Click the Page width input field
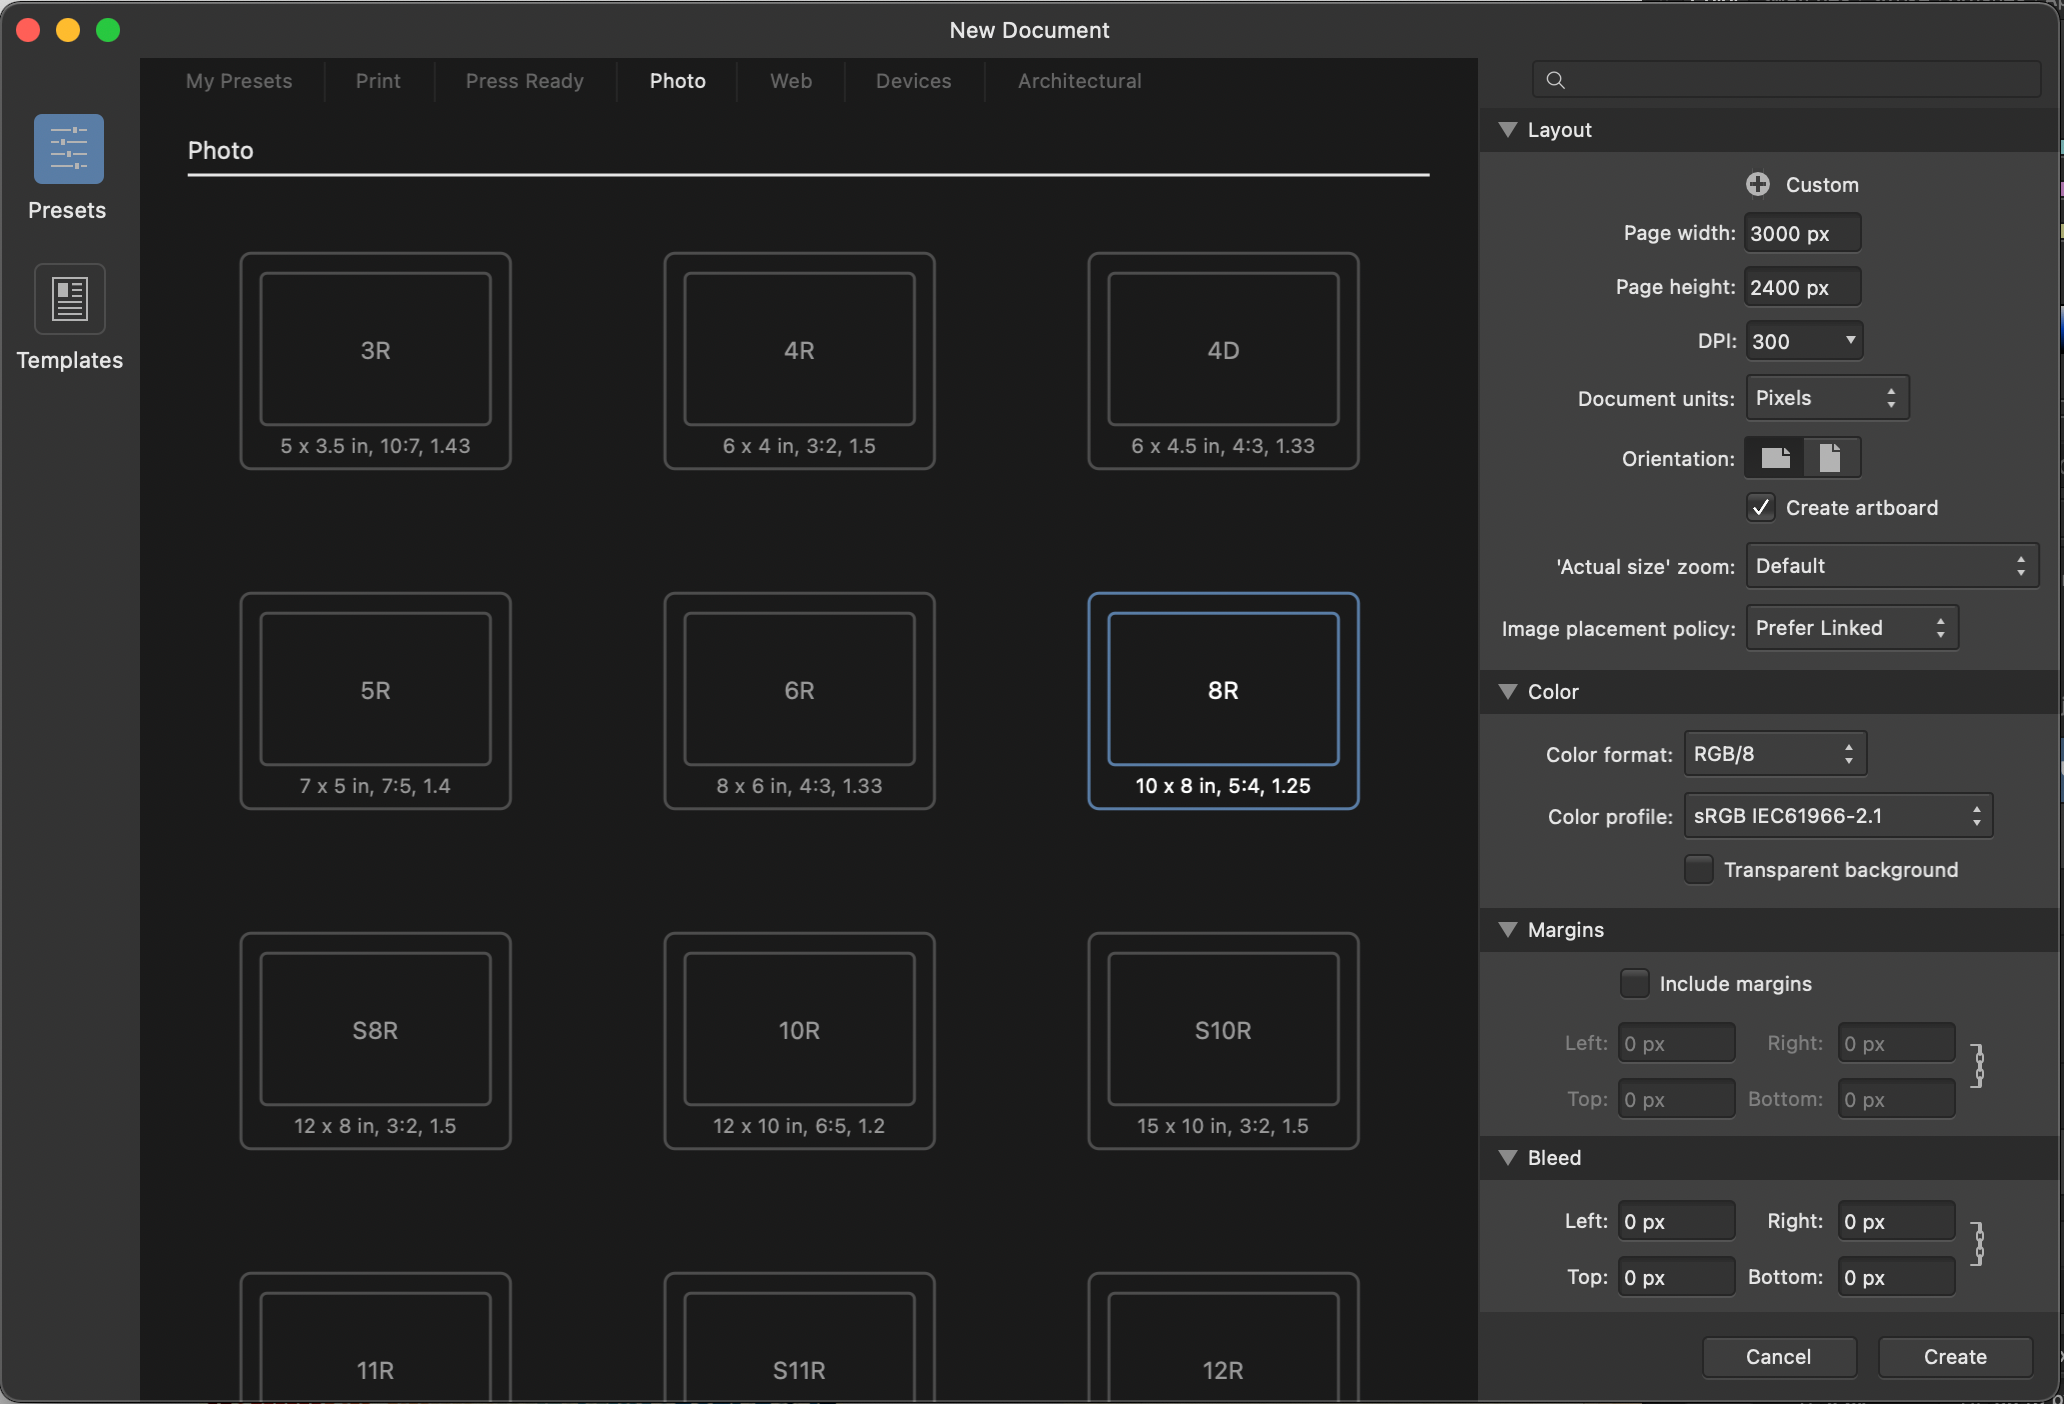2064x1404 pixels. click(1802, 233)
